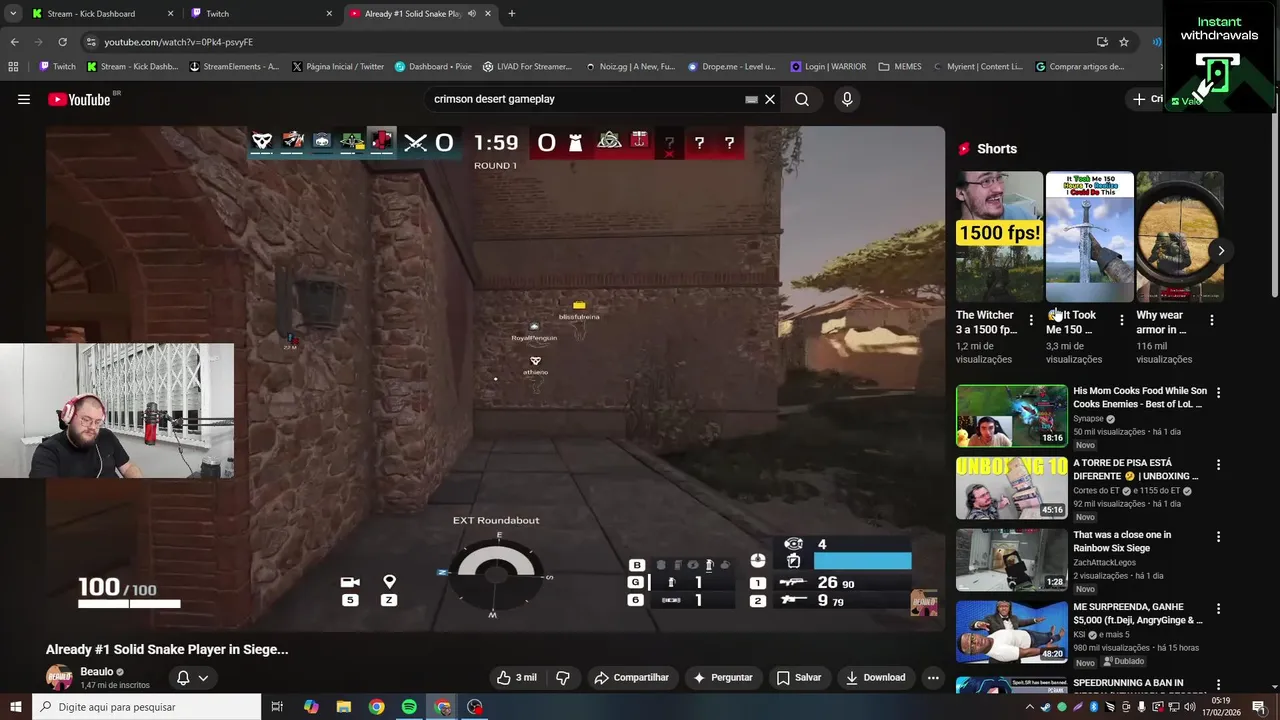The image size is (1280, 720).
Task: Reload the page in Chrome
Action: pos(62,42)
